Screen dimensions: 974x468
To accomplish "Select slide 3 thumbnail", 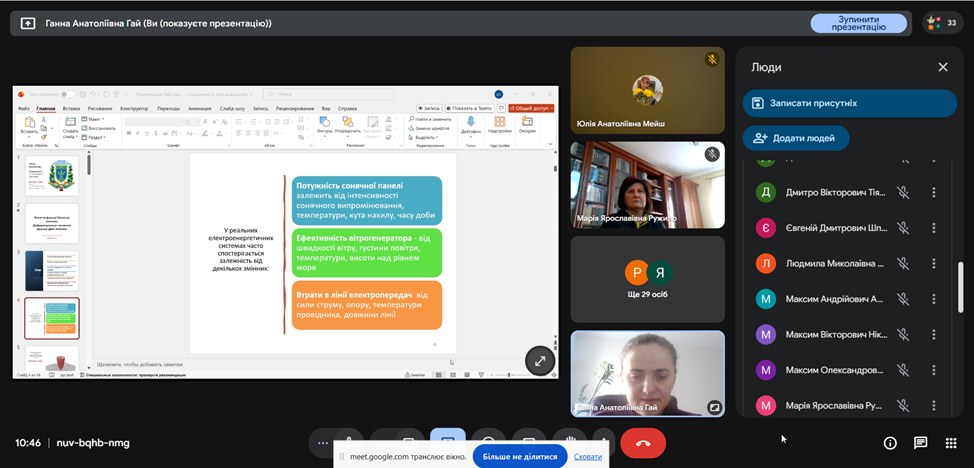I will pyautogui.click(x=52, y=270).
